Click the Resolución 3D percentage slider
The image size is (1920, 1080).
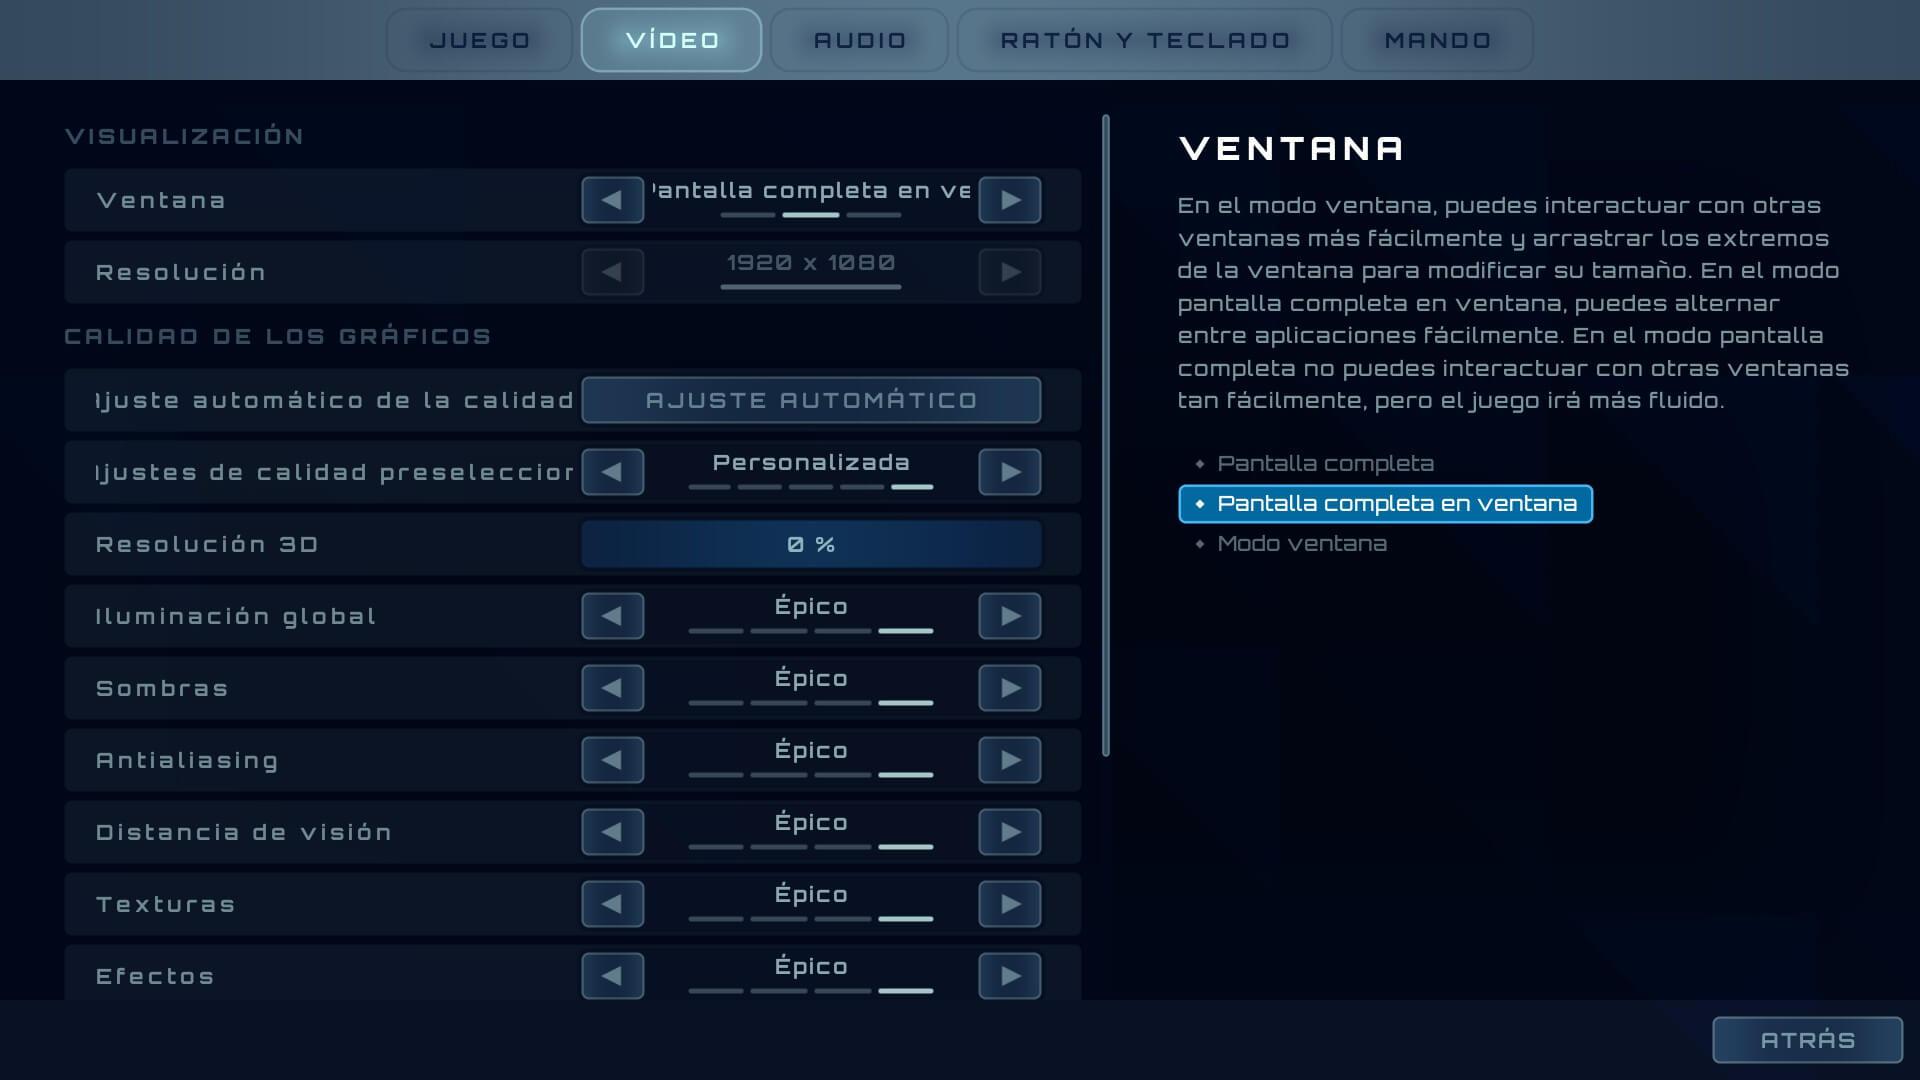pos(811,544)
